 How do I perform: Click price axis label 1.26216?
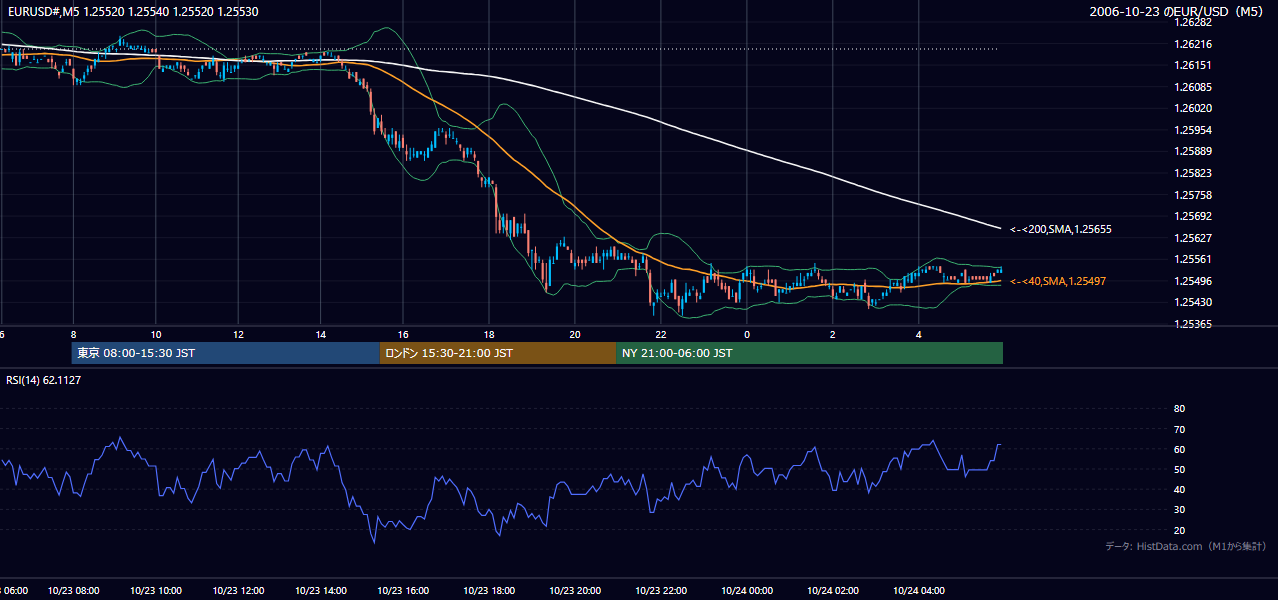tap(1192, 44)
